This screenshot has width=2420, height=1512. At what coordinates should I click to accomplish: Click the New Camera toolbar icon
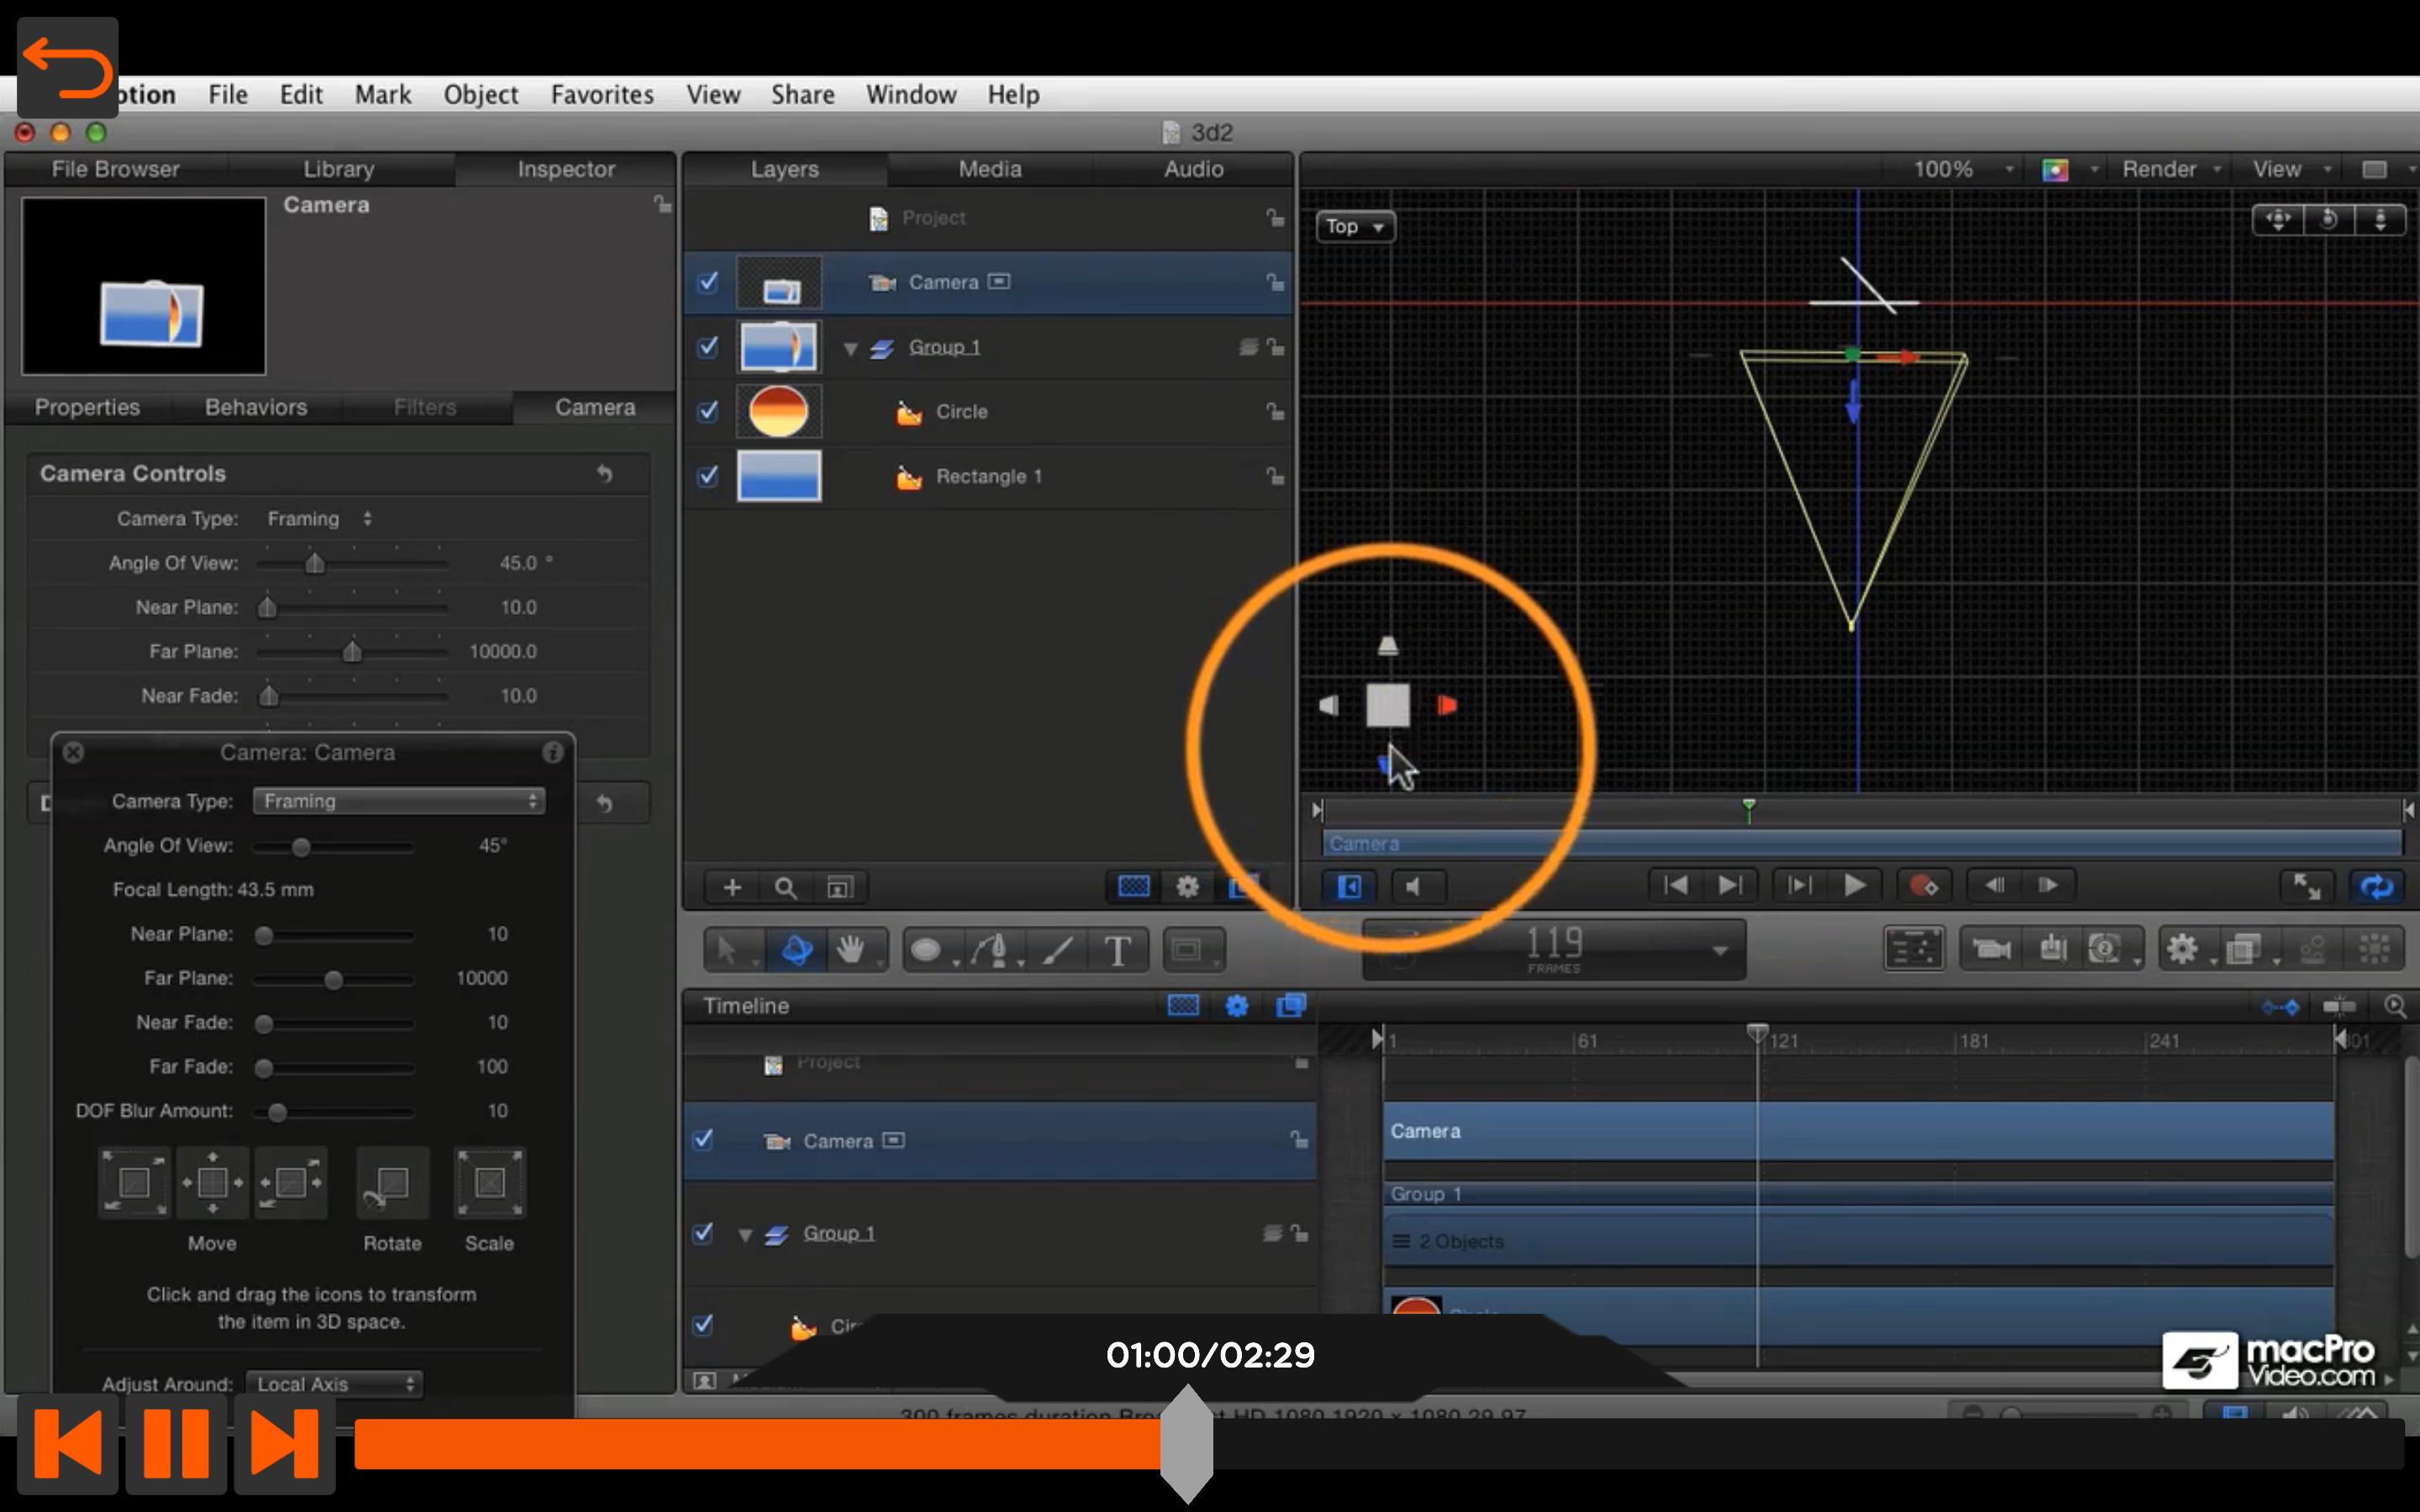coord(1990,948)
